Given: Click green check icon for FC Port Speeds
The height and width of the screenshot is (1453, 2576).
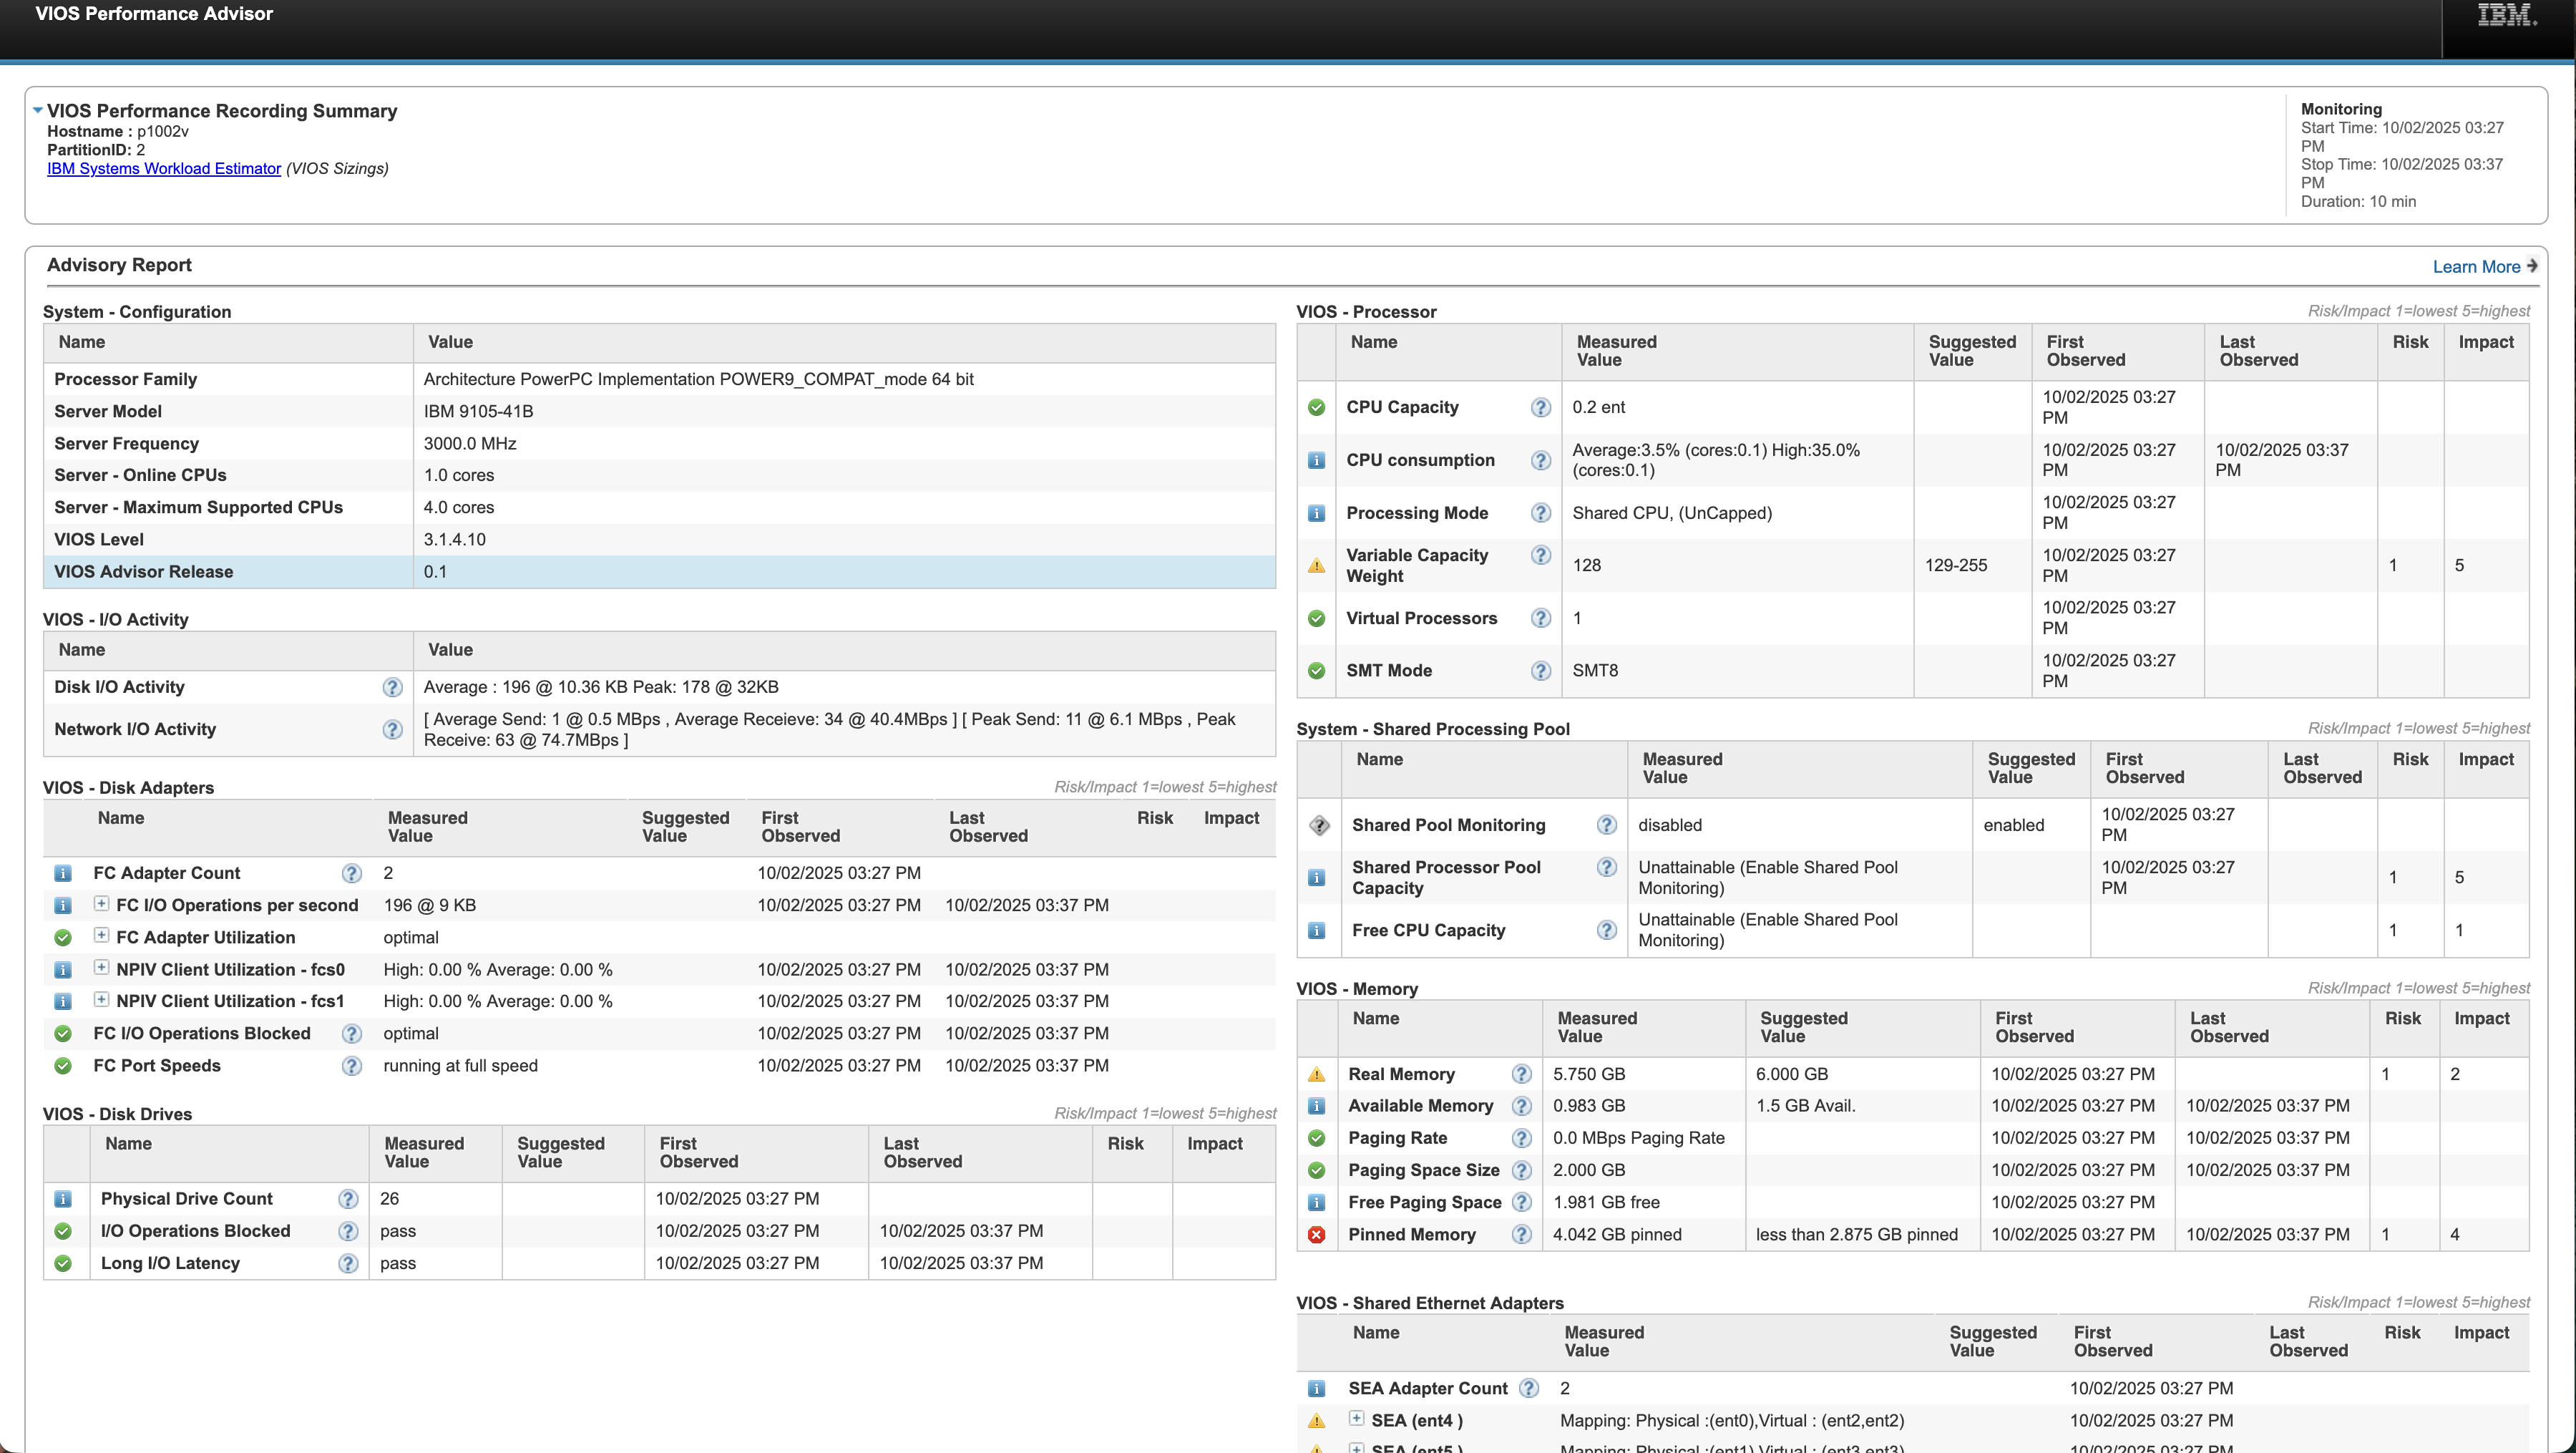Looking at the screenshot, I should click(63, 1066).
